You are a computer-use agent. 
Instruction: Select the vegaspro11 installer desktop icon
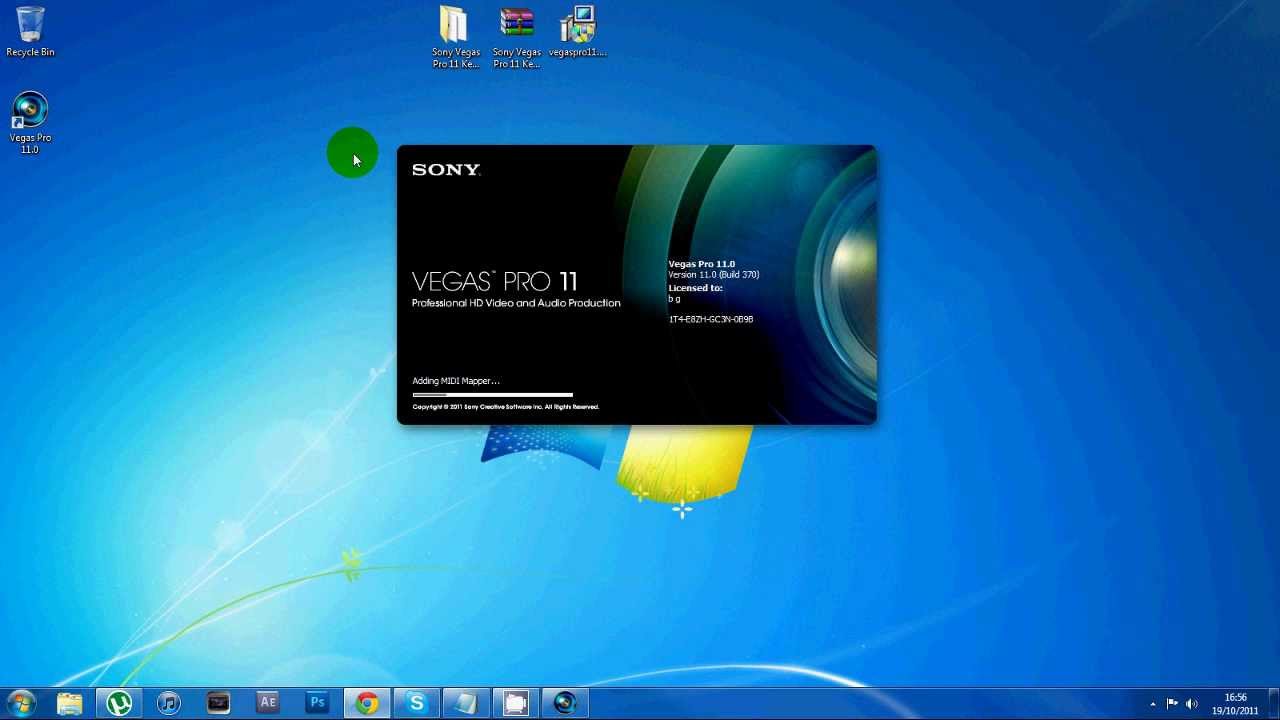pos(577,31)
